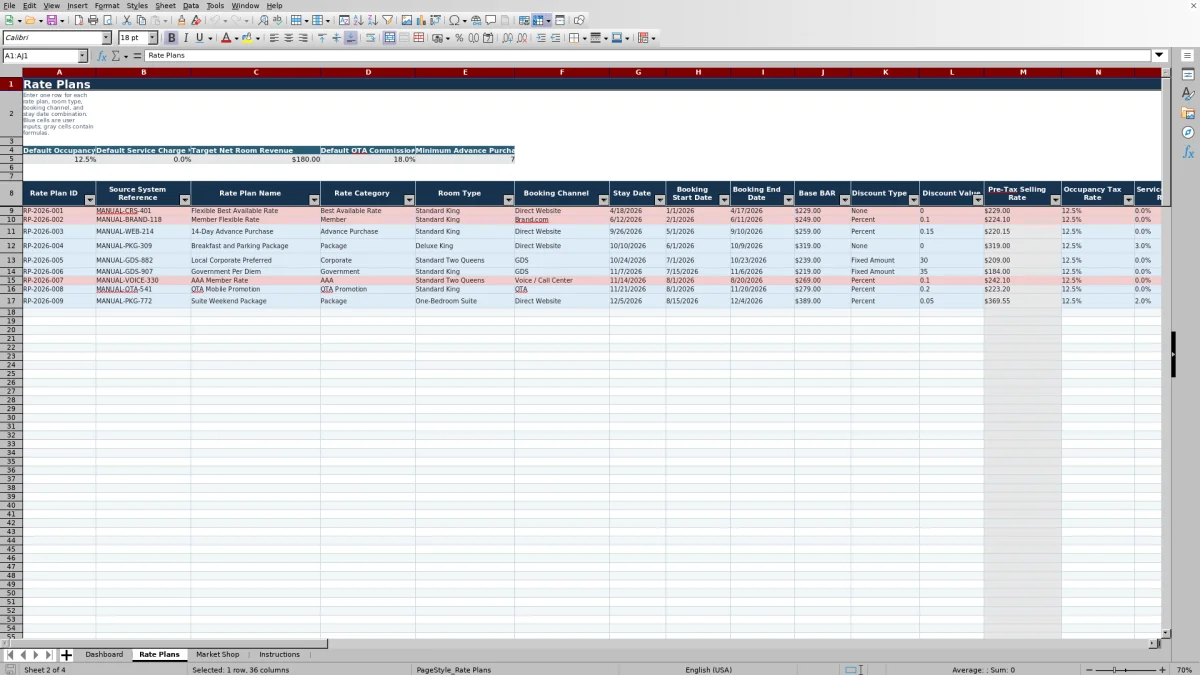Click the Sort Ascending icon

pos(358,20)
